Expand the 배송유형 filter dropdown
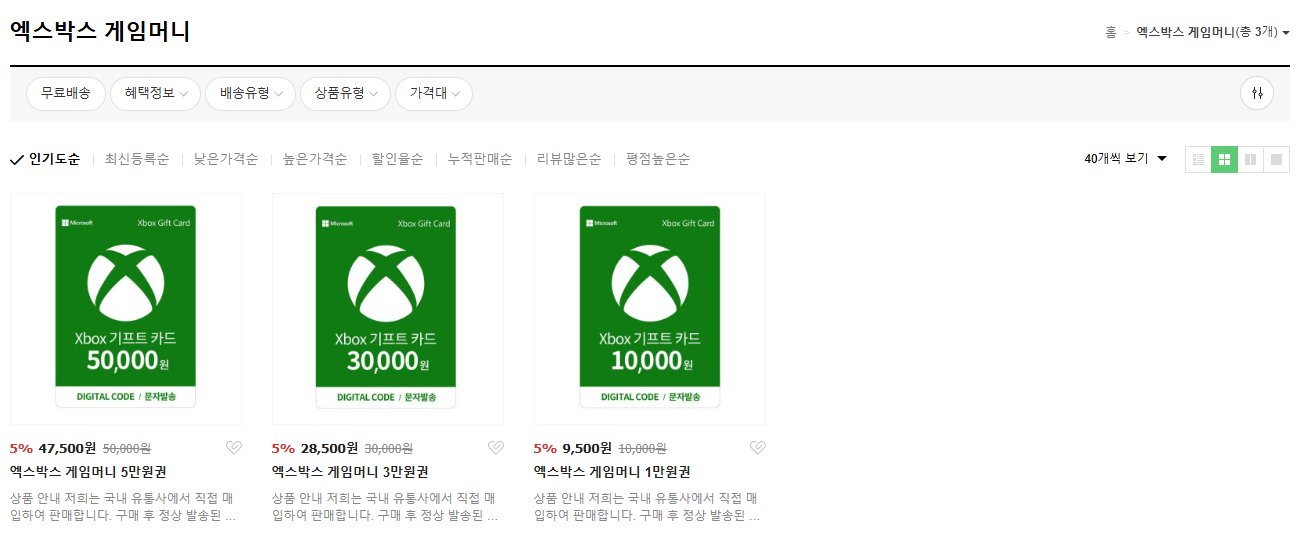Screen dimensions: 1305x536 [250, 93]
